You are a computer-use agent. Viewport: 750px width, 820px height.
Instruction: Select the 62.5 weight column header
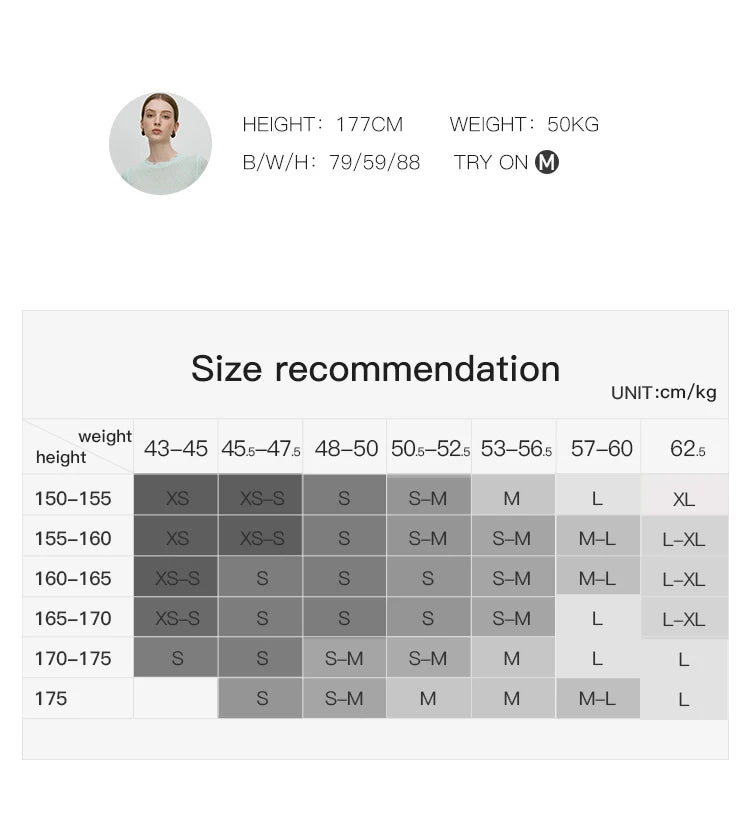click(x=687, y=449)
